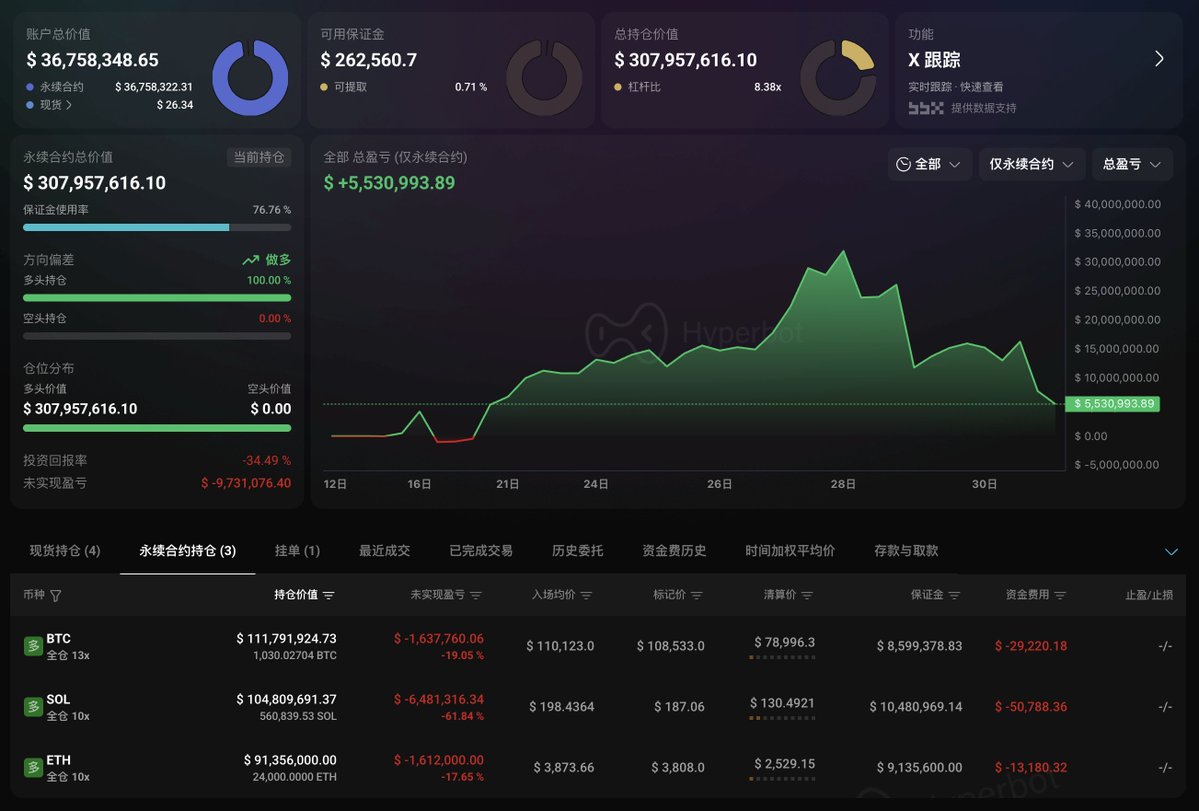Click the 总持仓价值 donut chart
Screen dimensions: 1199x811
point(838,77)
